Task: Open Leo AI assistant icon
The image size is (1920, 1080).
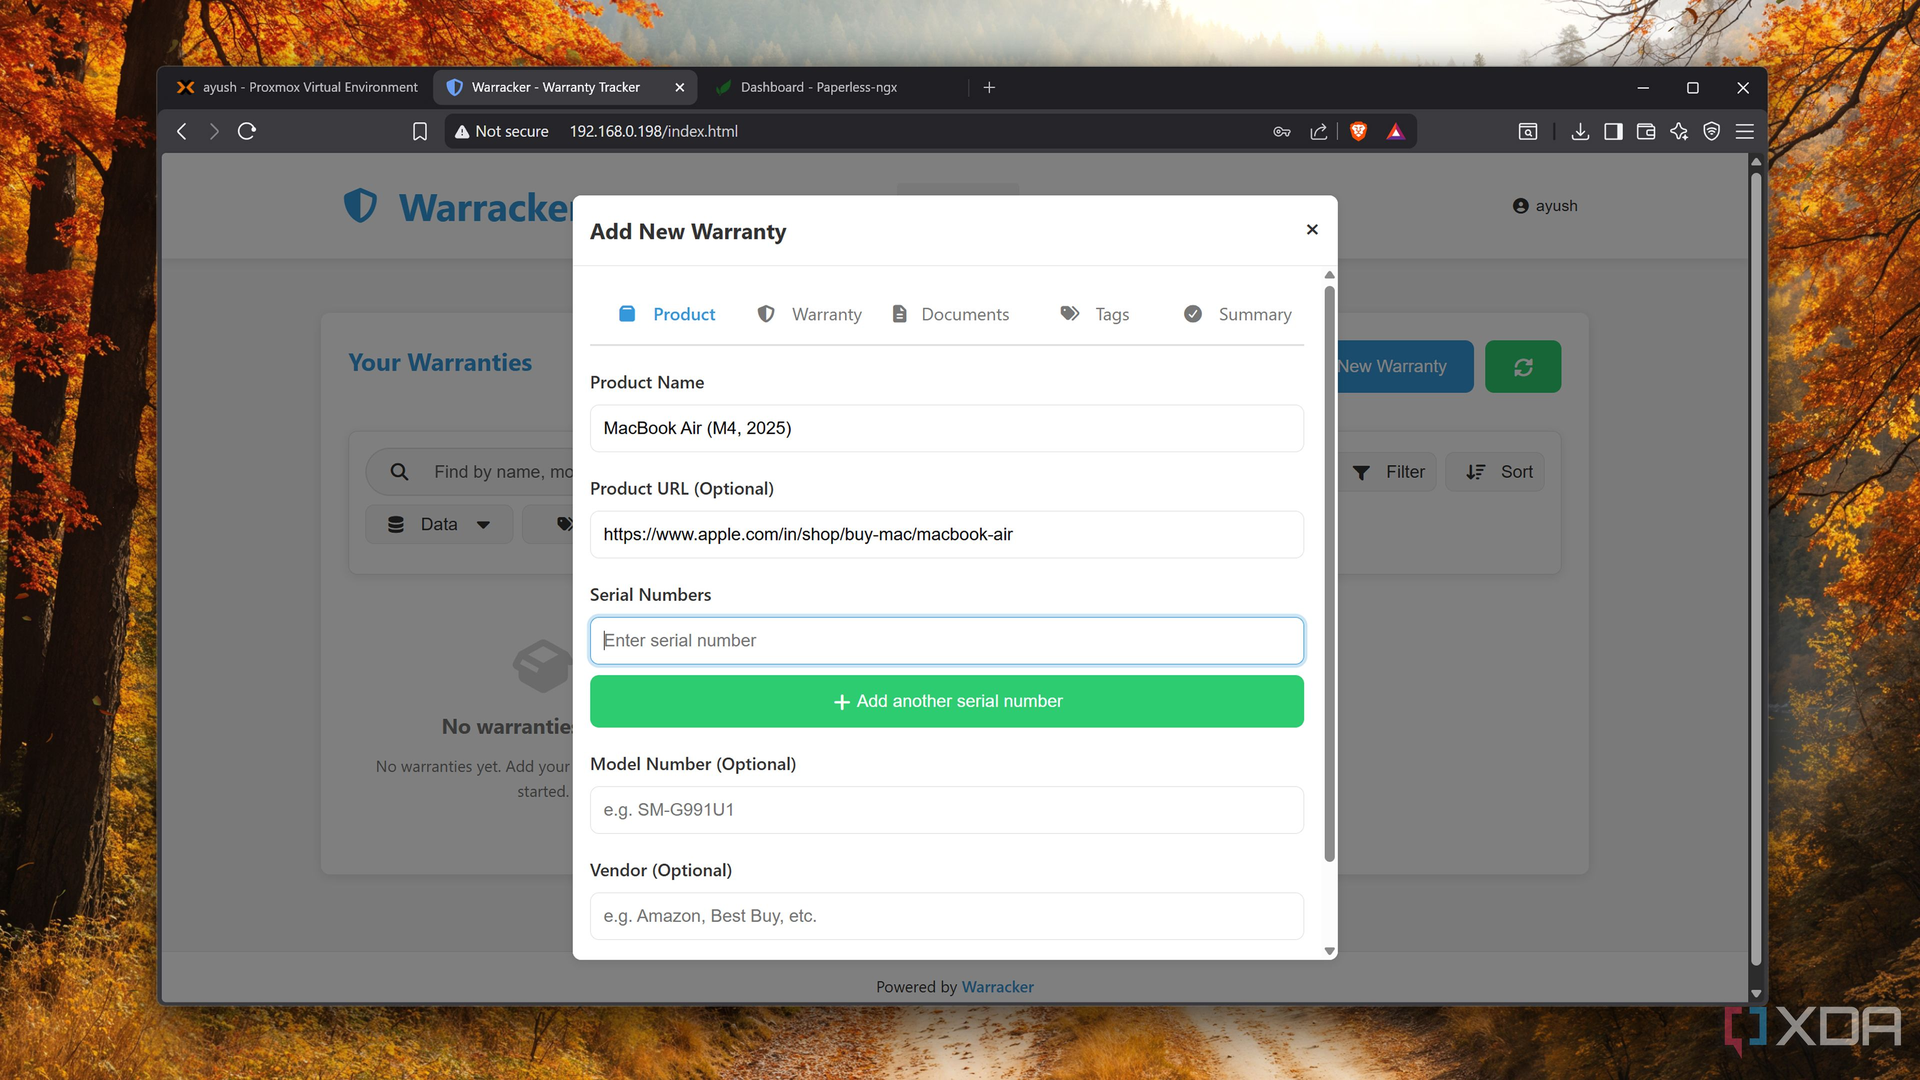Action: tap(1679, 131)
